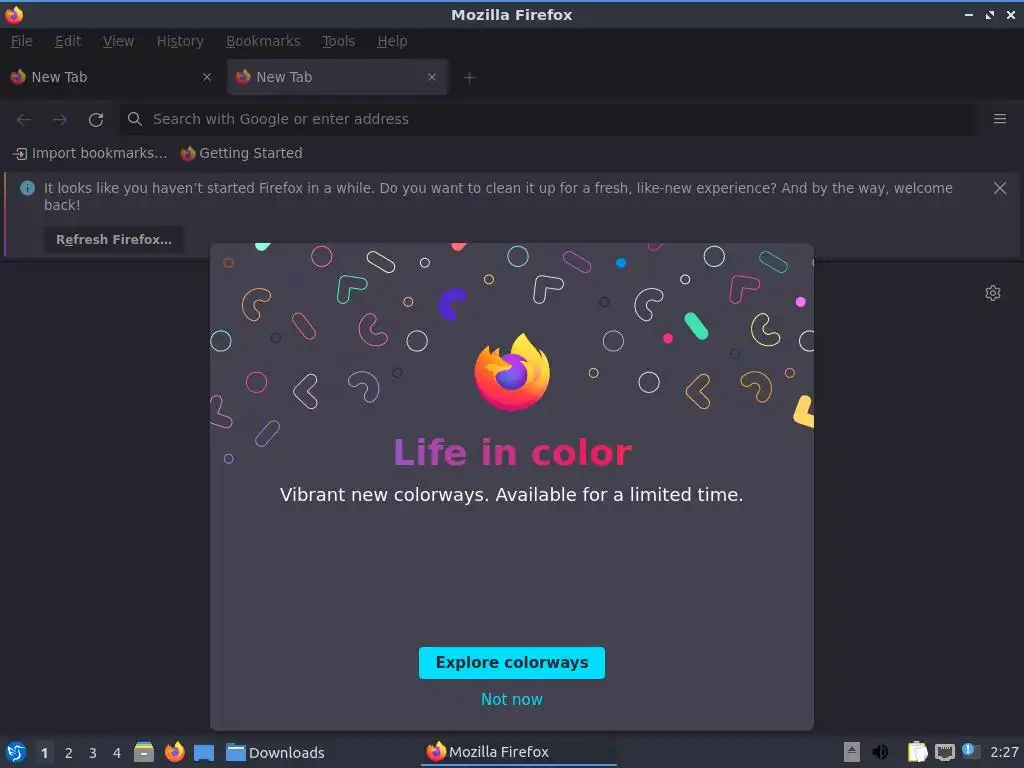Open the Firefox hamburger application menu
Screen dimensions: 1024x768
pos(999,119)
